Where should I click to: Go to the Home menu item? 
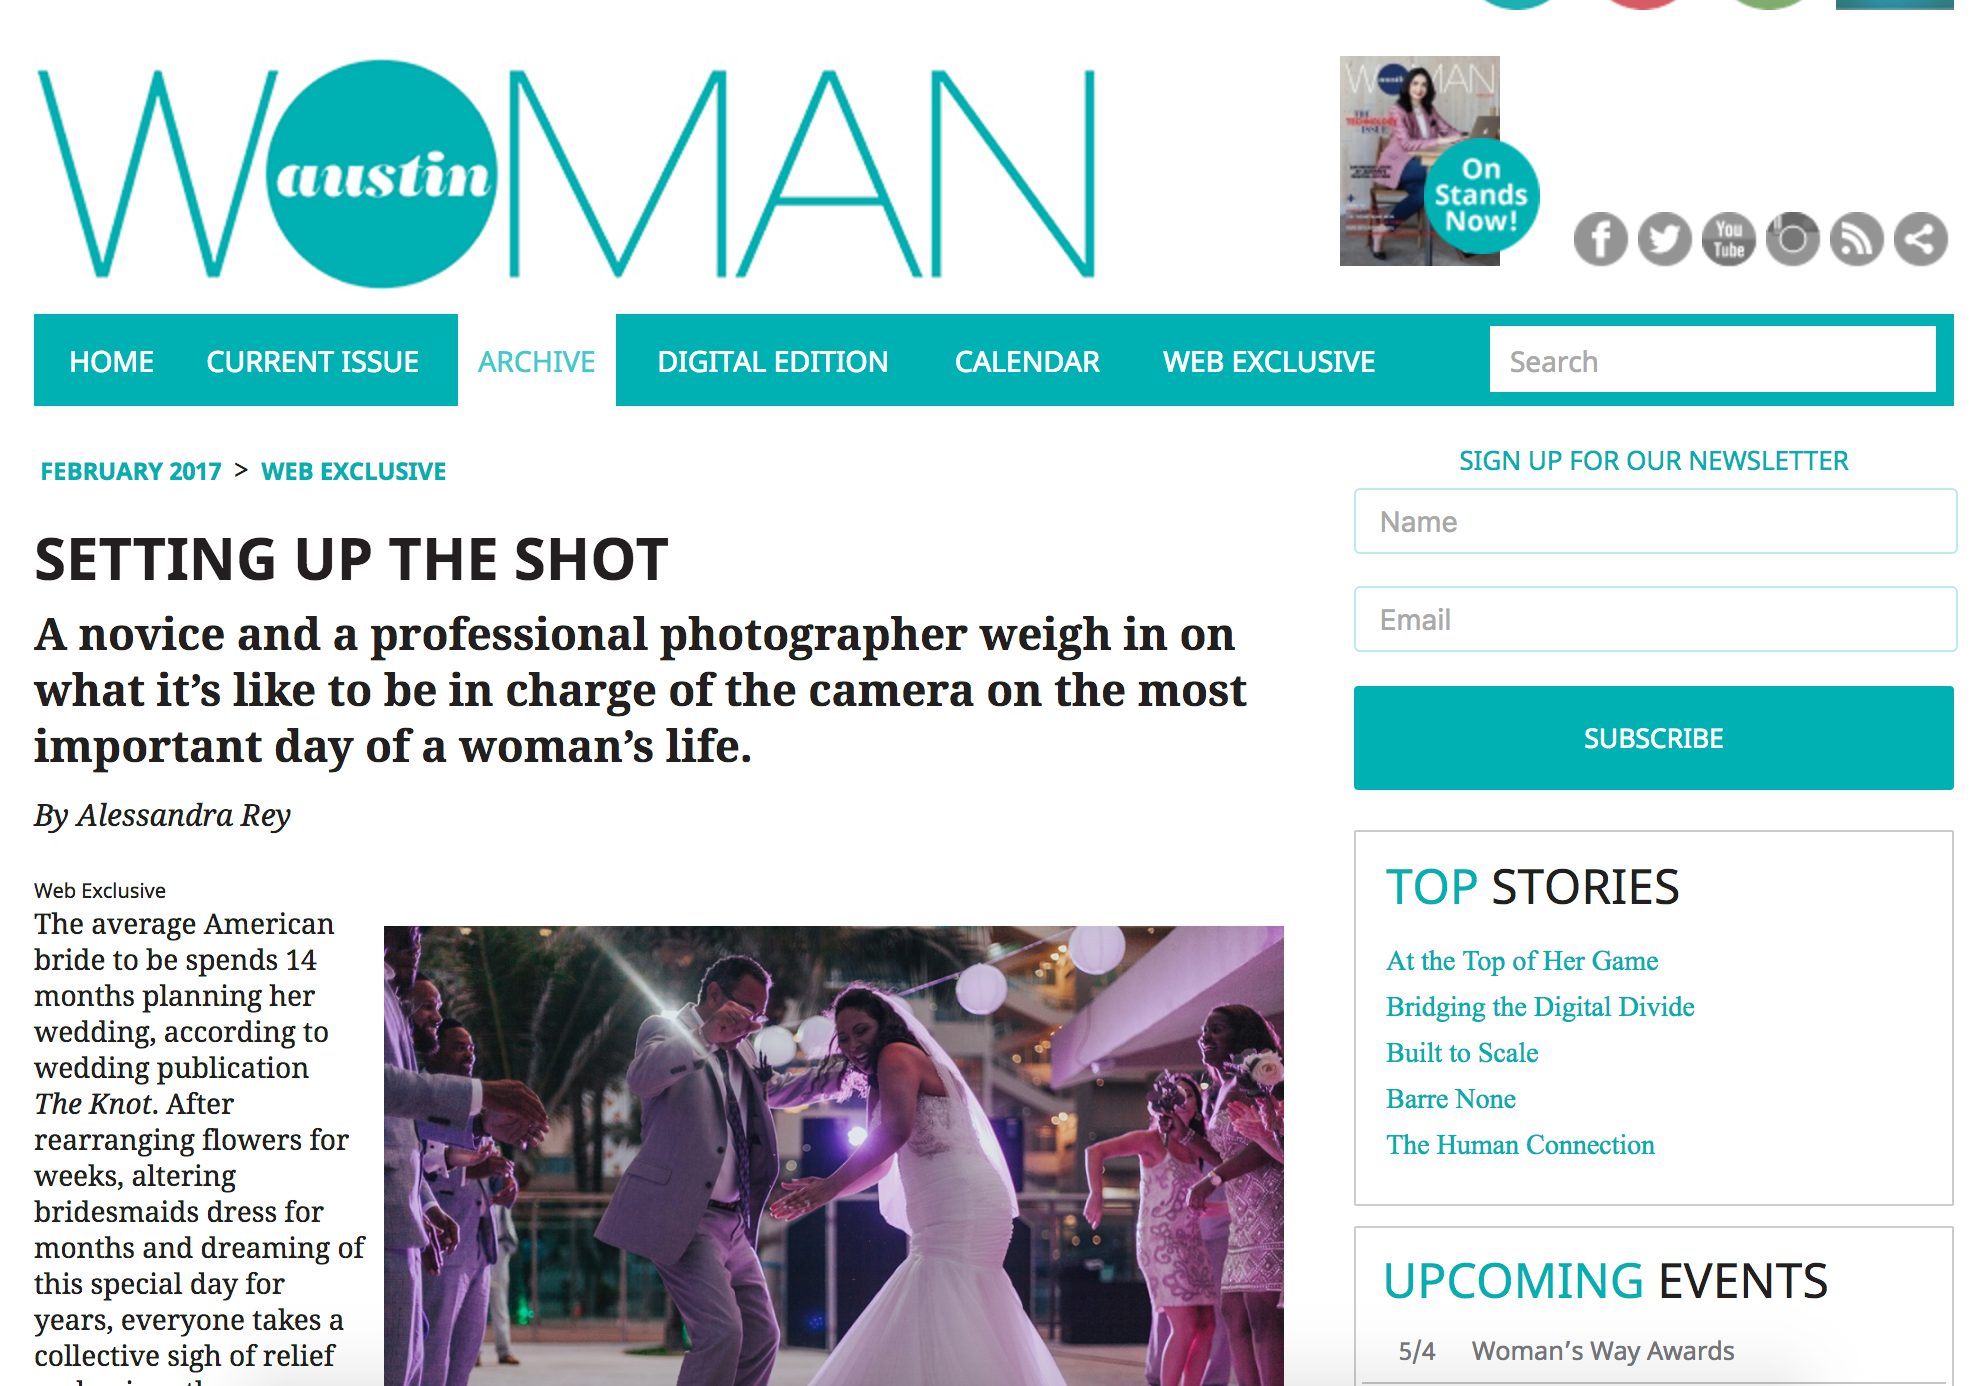111,361
